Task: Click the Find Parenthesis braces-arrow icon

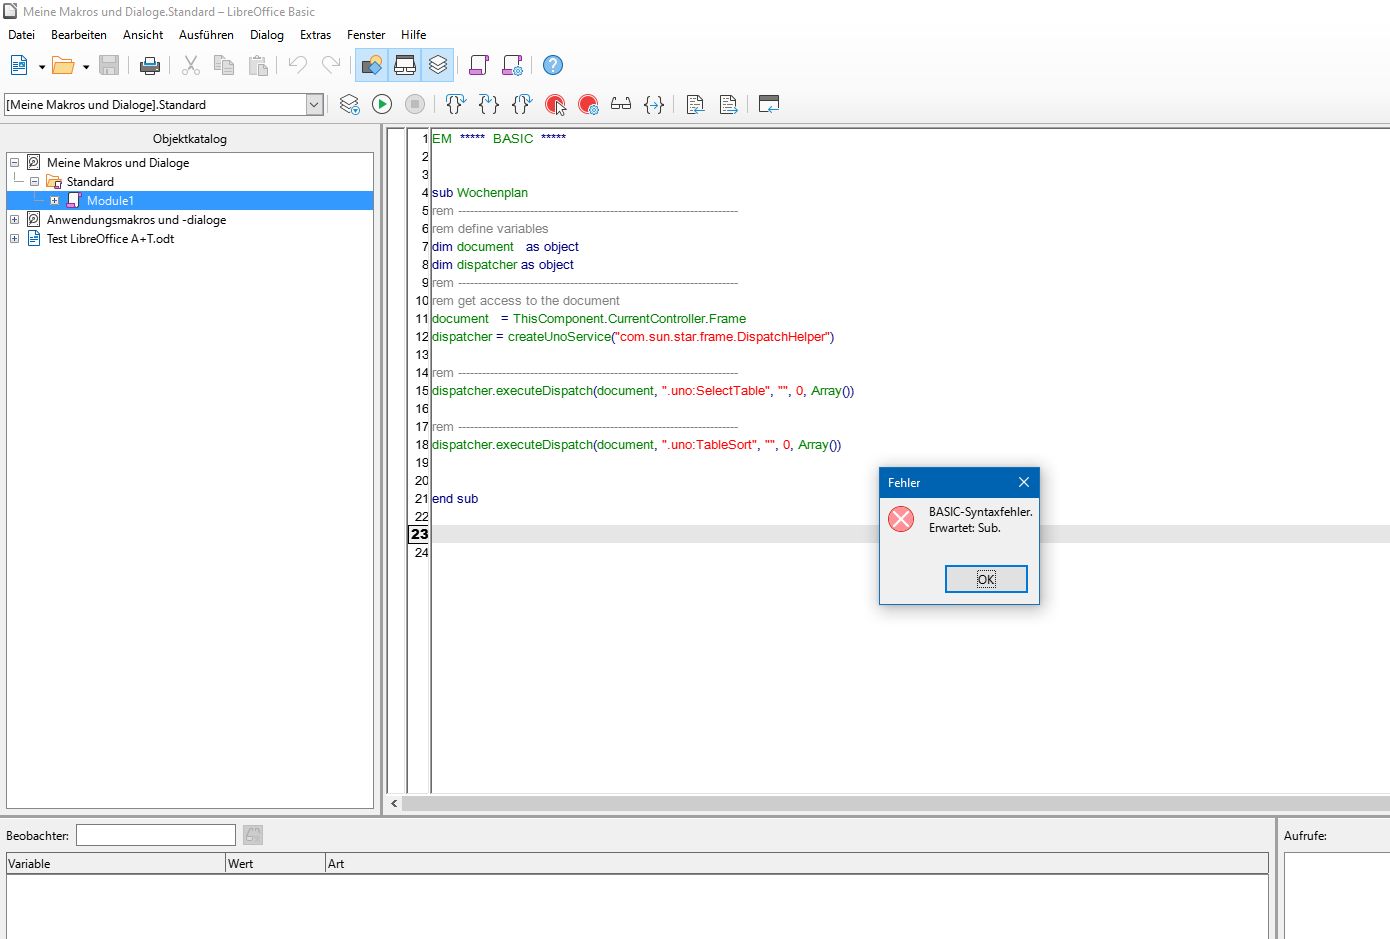Action: pos(654,104)
